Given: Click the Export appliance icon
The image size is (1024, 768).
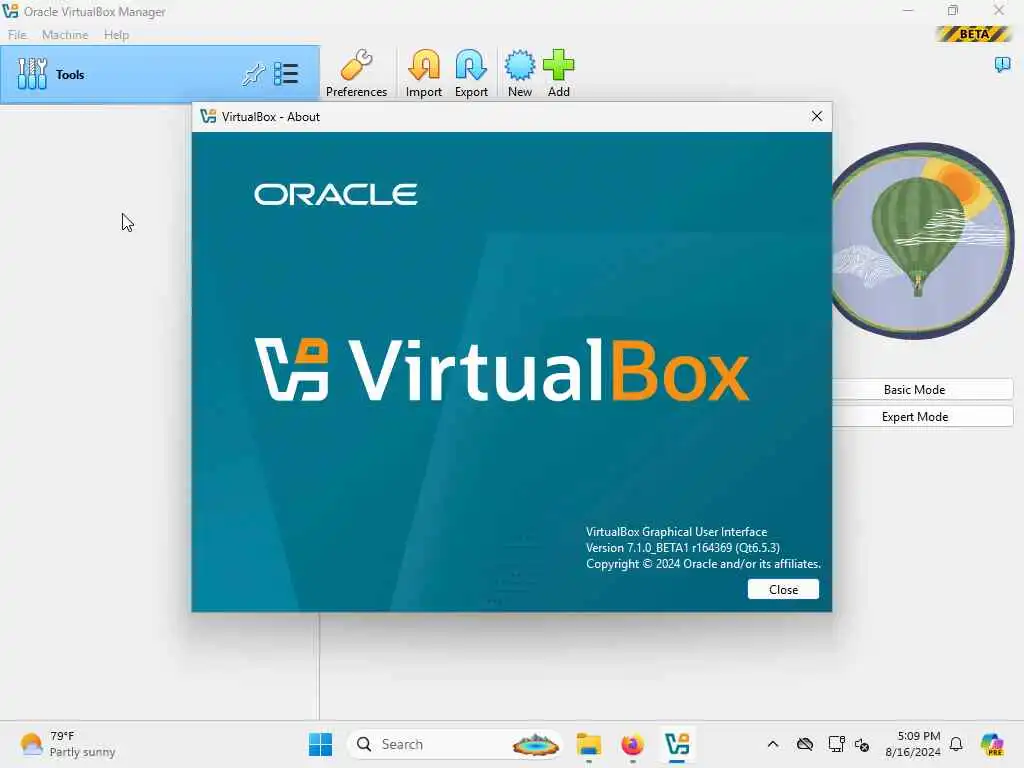Looking at the screenshot, I should [x=471, y=73].
